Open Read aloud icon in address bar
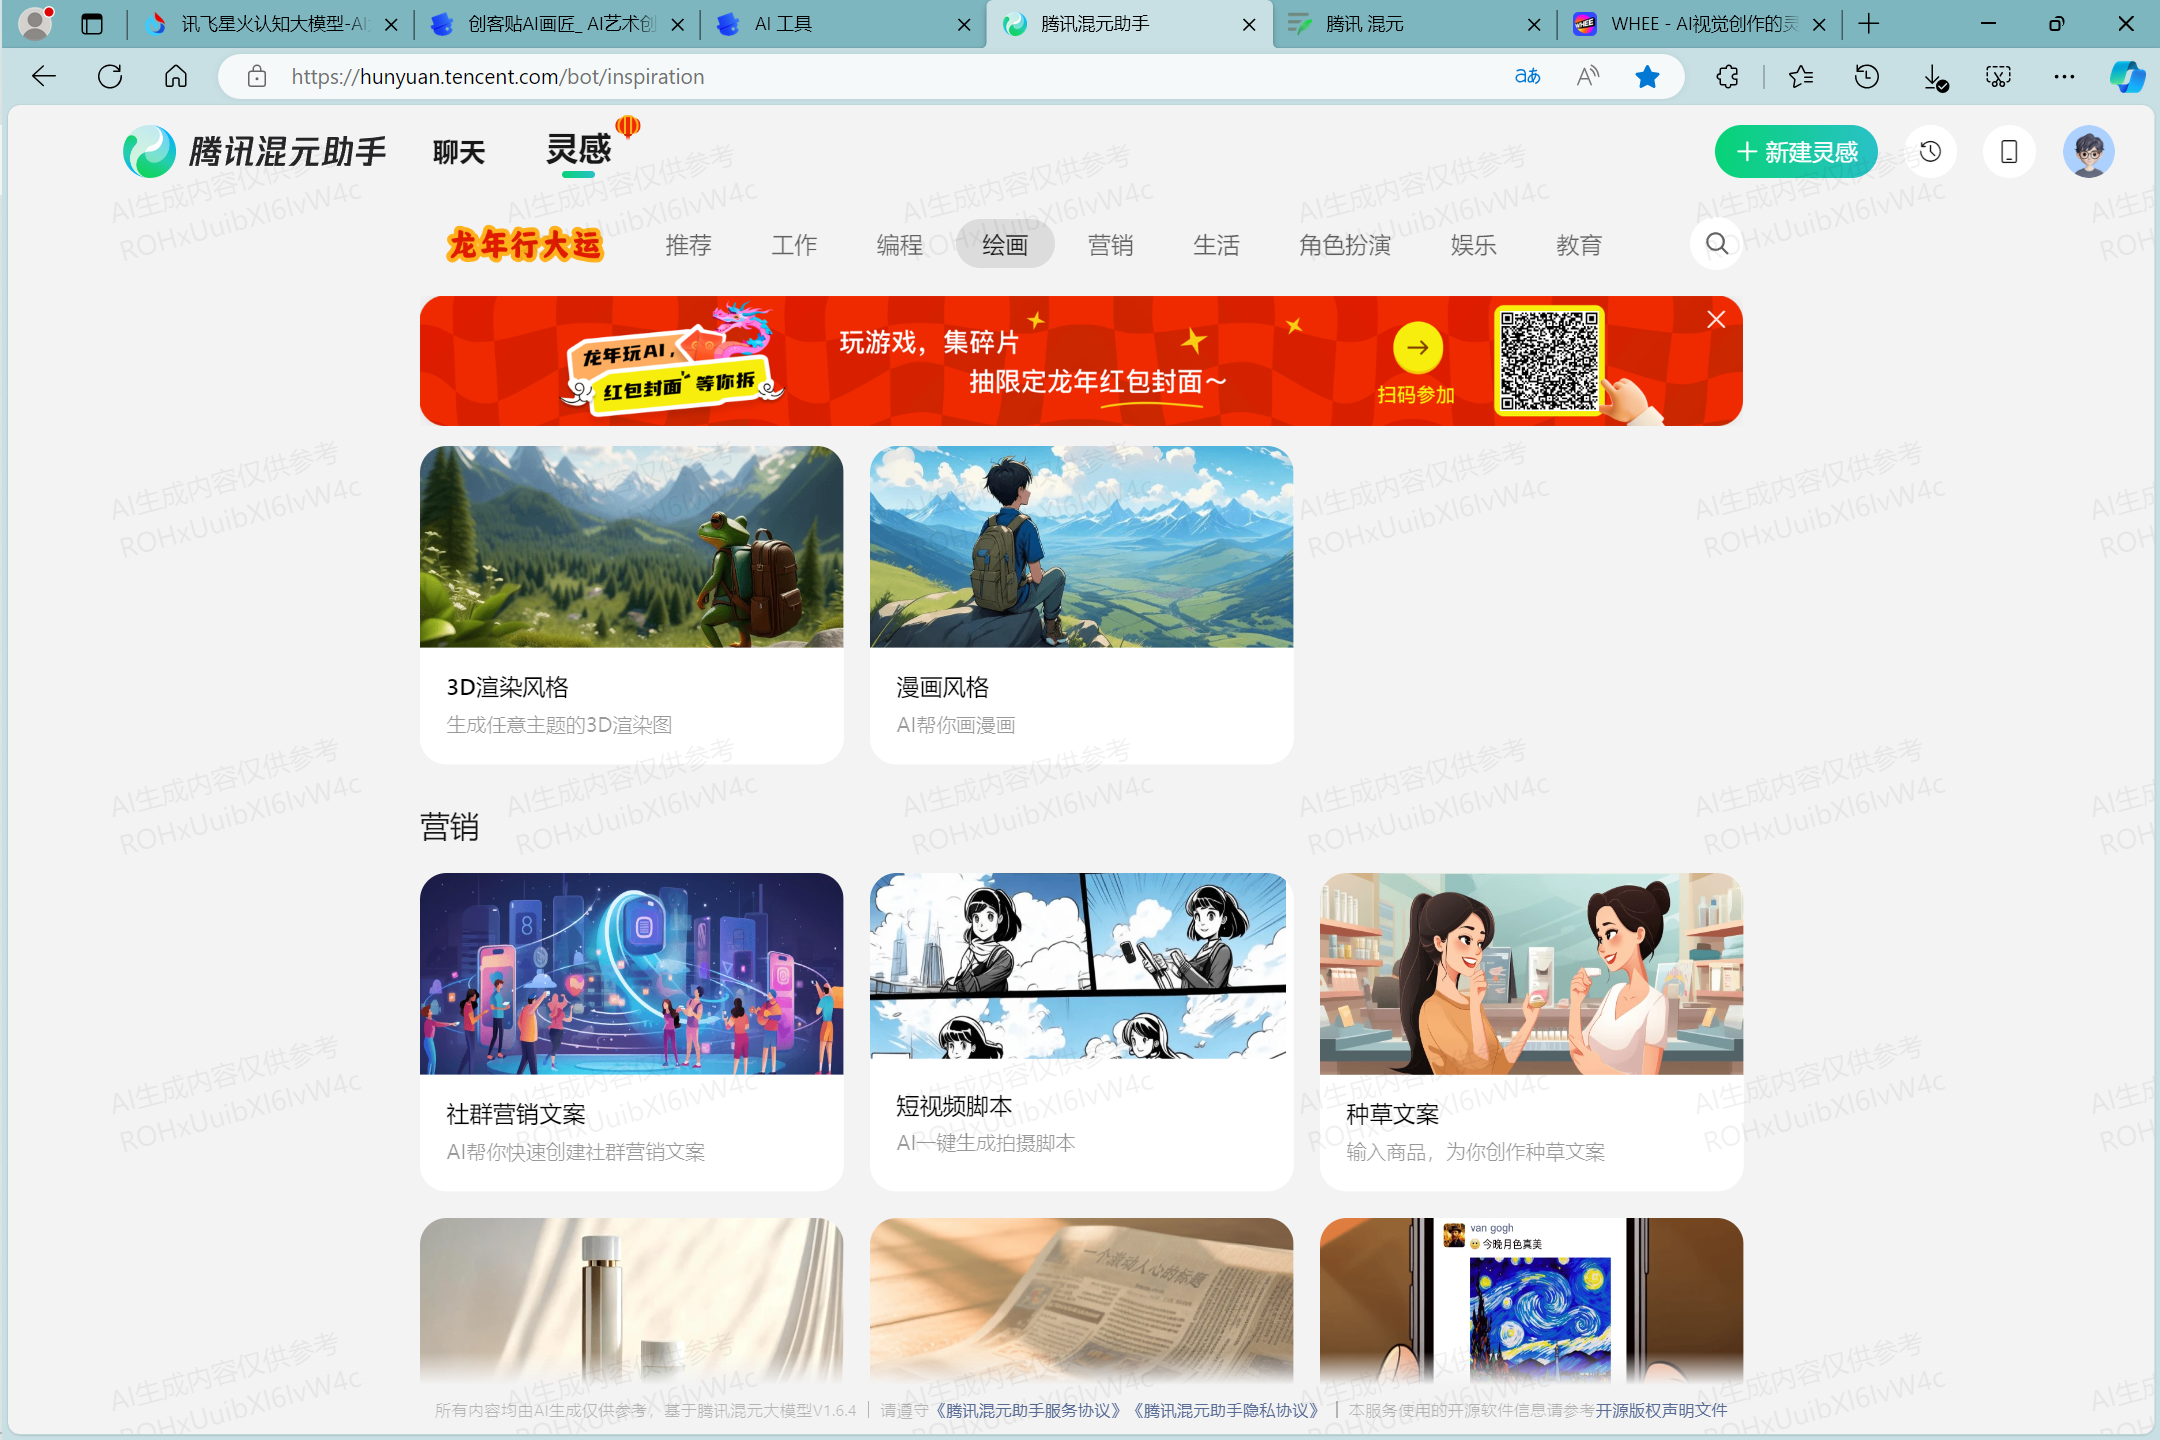 tap(1587, 76)
